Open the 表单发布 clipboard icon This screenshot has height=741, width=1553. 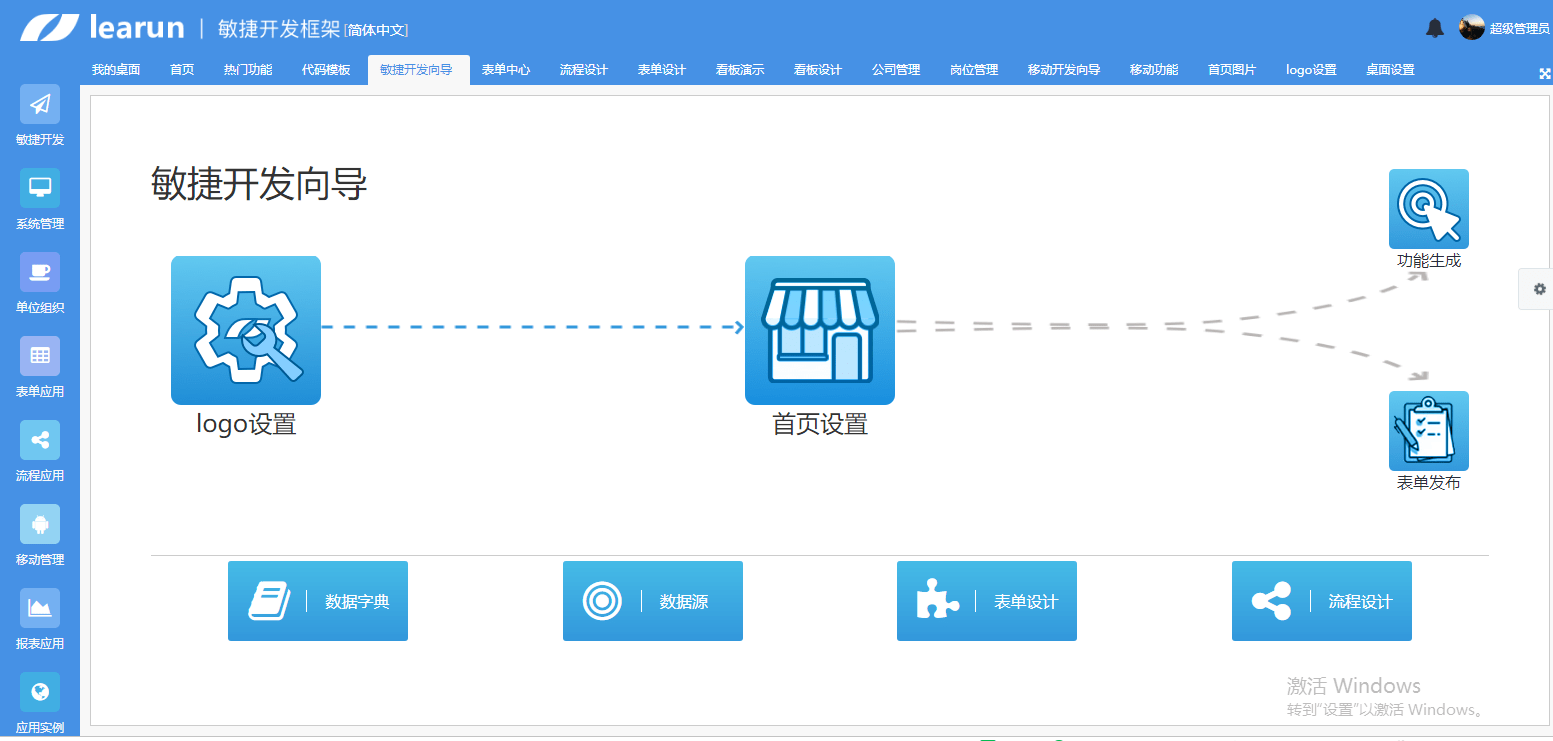point(1428,431)
